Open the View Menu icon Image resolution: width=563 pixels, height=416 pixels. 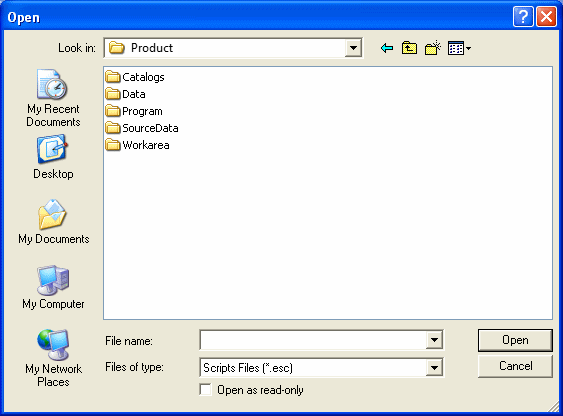pyautogui.click(x=459, y=48)
